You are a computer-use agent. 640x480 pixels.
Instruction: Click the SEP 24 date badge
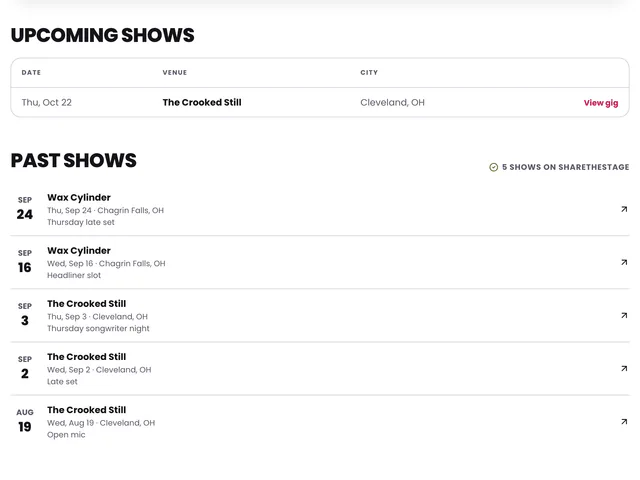tap(24, 209)
